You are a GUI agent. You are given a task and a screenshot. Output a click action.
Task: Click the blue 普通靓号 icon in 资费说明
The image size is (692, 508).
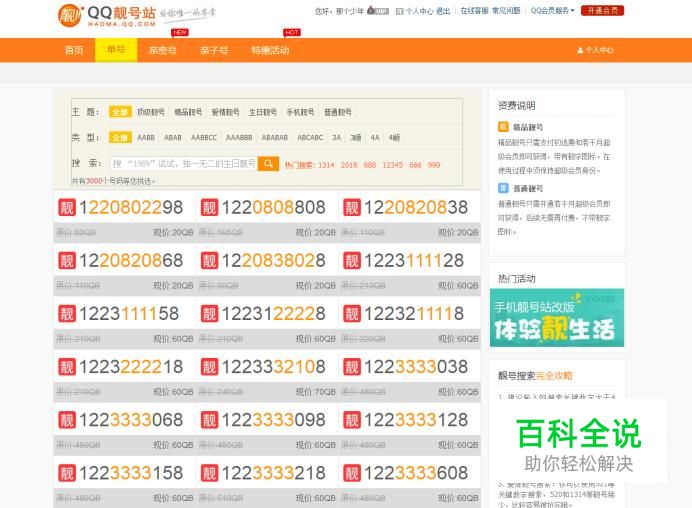pyautogui.click(x=503, y=188)
